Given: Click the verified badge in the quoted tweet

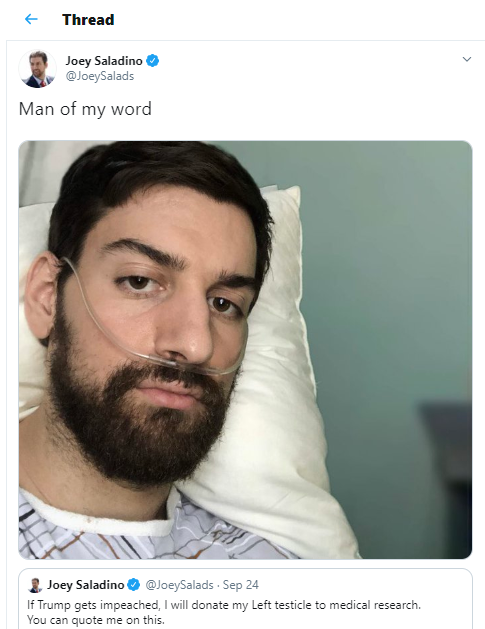Looking at the screenshot, I should [134, 585].
